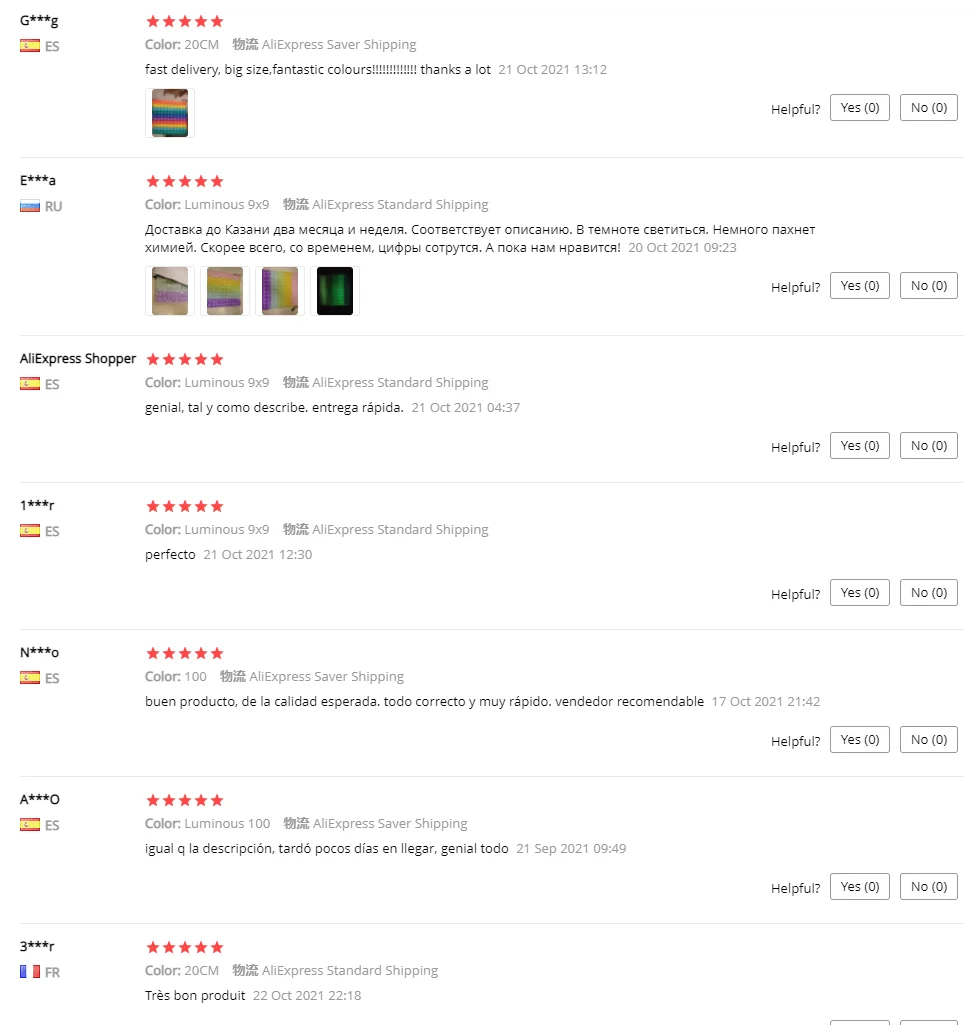Click Spain flag icon beside G***g
This screenshot has width=977, height=1025.
(x=30, y=46)
